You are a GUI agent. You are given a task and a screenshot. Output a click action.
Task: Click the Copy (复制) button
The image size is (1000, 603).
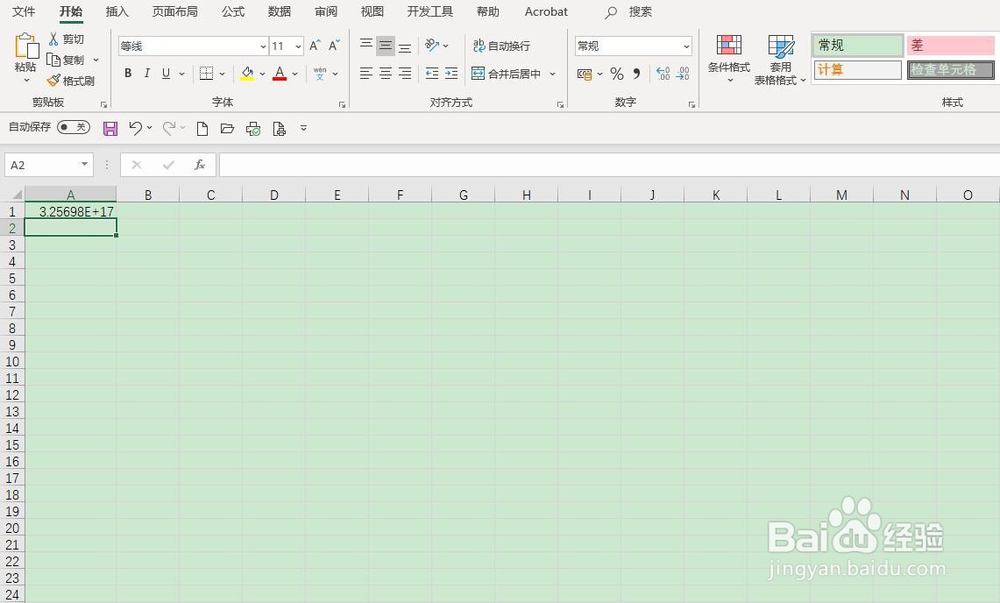coord(66,60)
